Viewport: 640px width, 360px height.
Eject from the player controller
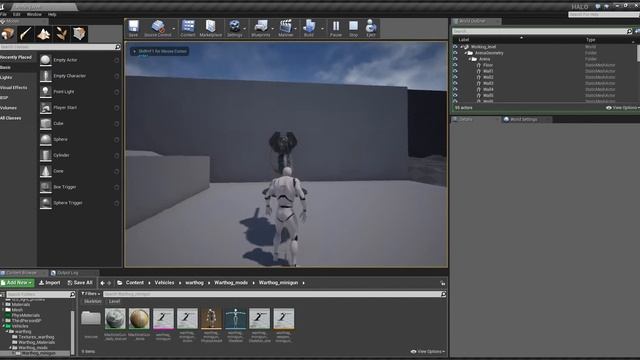tap(371, 29)
